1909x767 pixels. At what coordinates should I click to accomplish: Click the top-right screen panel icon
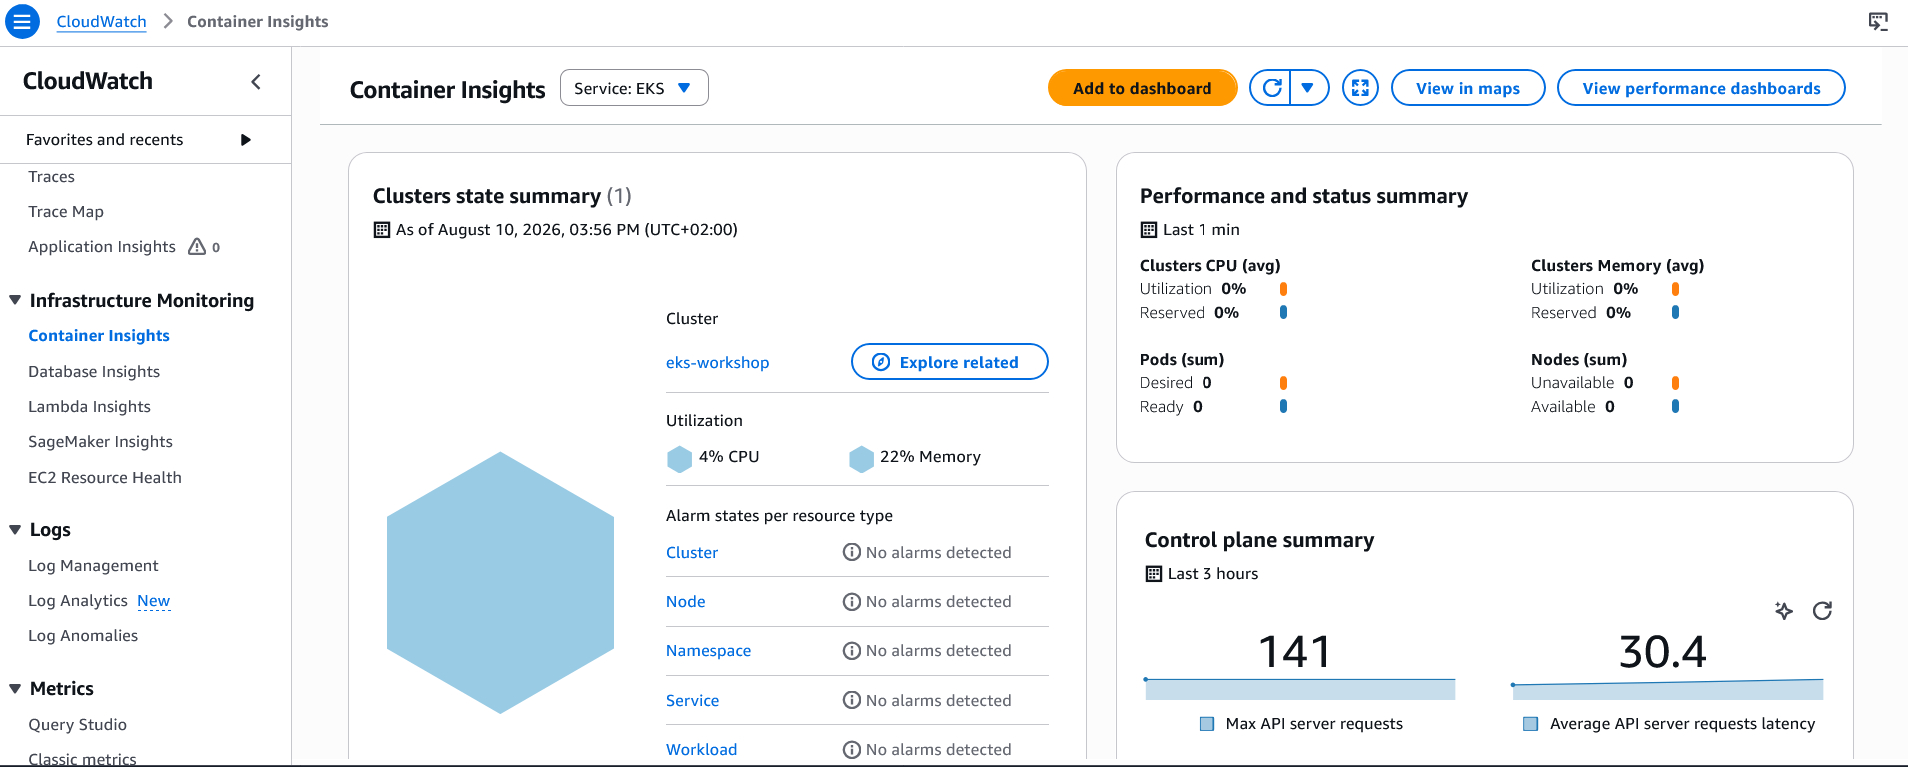coord(1878,21)
